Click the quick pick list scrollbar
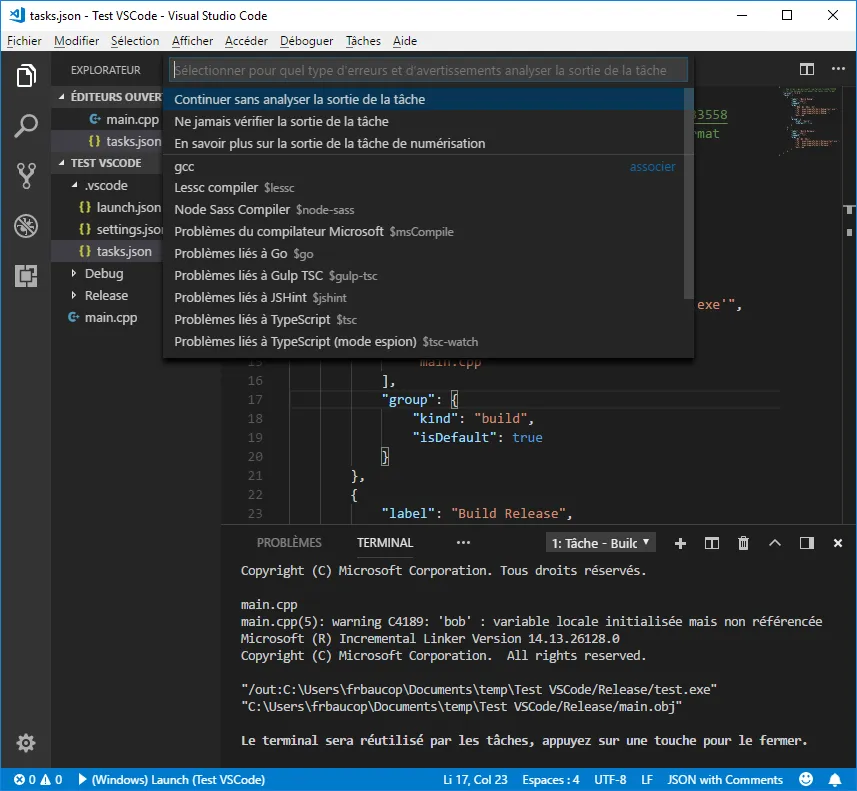The image size is (857, 791). point(689,194)
